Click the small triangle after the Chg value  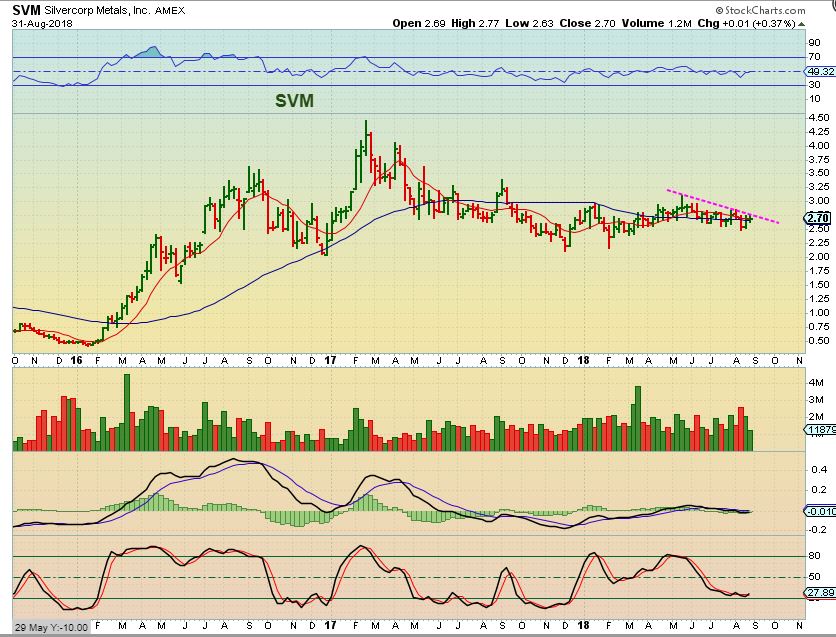pos(801,24)
